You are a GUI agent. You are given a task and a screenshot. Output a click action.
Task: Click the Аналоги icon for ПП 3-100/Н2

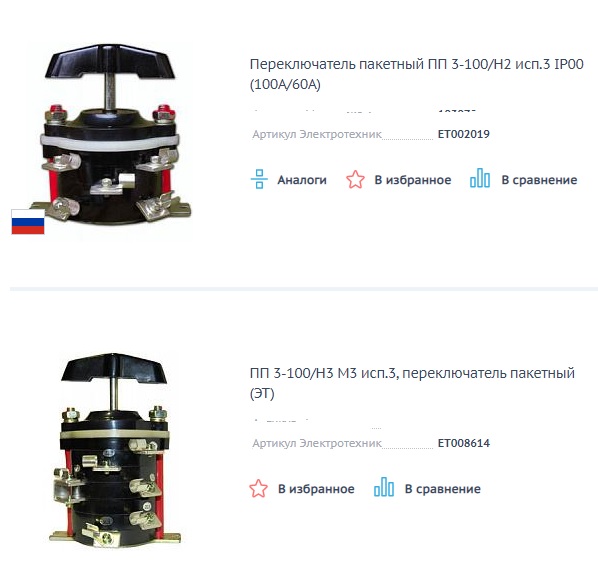[x=259, y=179]
